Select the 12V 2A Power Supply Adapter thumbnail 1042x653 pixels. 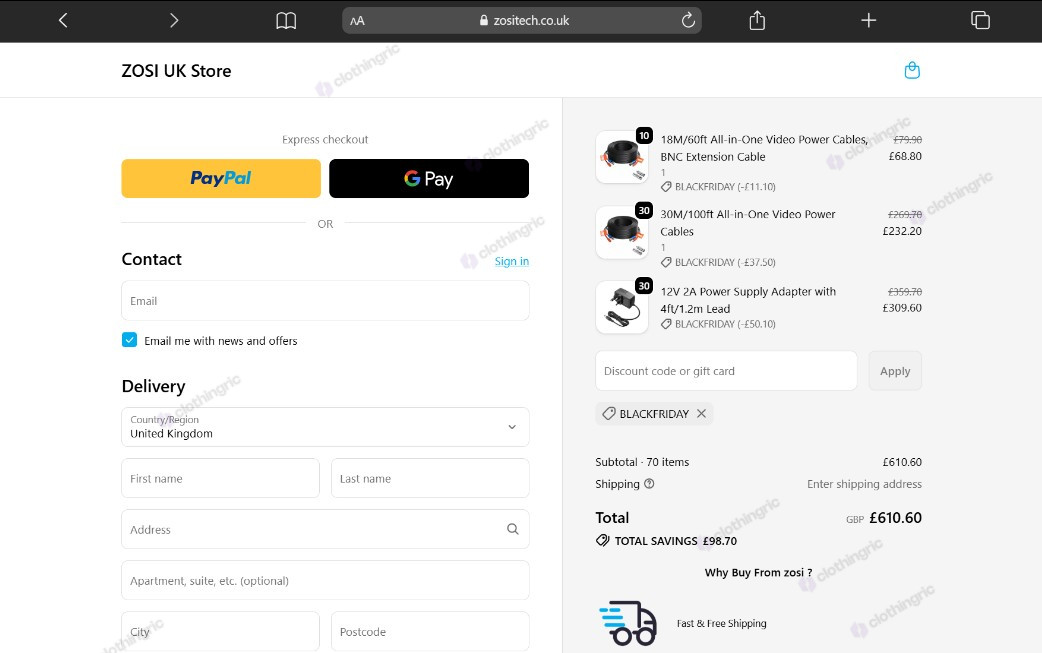622,308
